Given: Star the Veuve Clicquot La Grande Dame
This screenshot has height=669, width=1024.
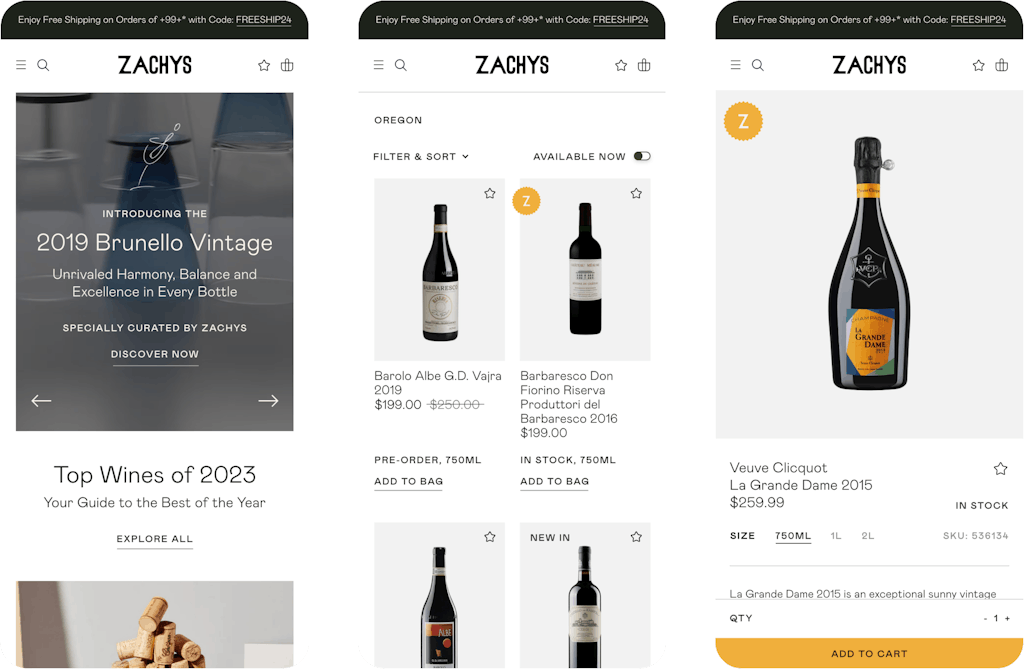Looking at the screenshot, I should click(1000, 468).
